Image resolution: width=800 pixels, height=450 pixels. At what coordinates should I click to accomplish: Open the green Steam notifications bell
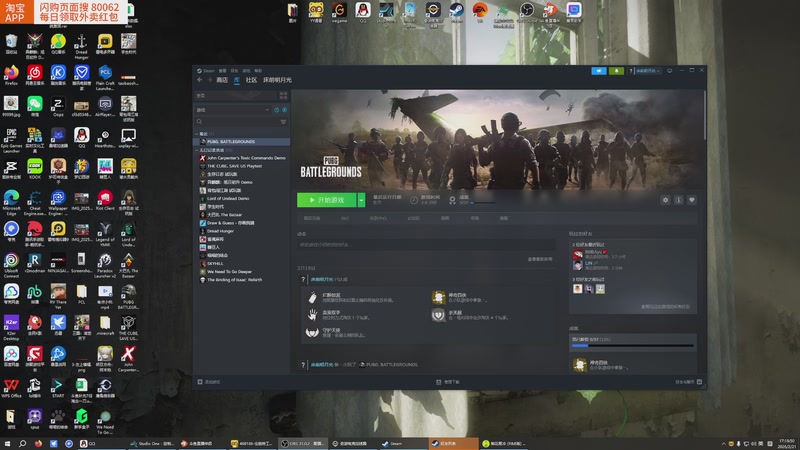pyautogui.click(x=616, y=70)
